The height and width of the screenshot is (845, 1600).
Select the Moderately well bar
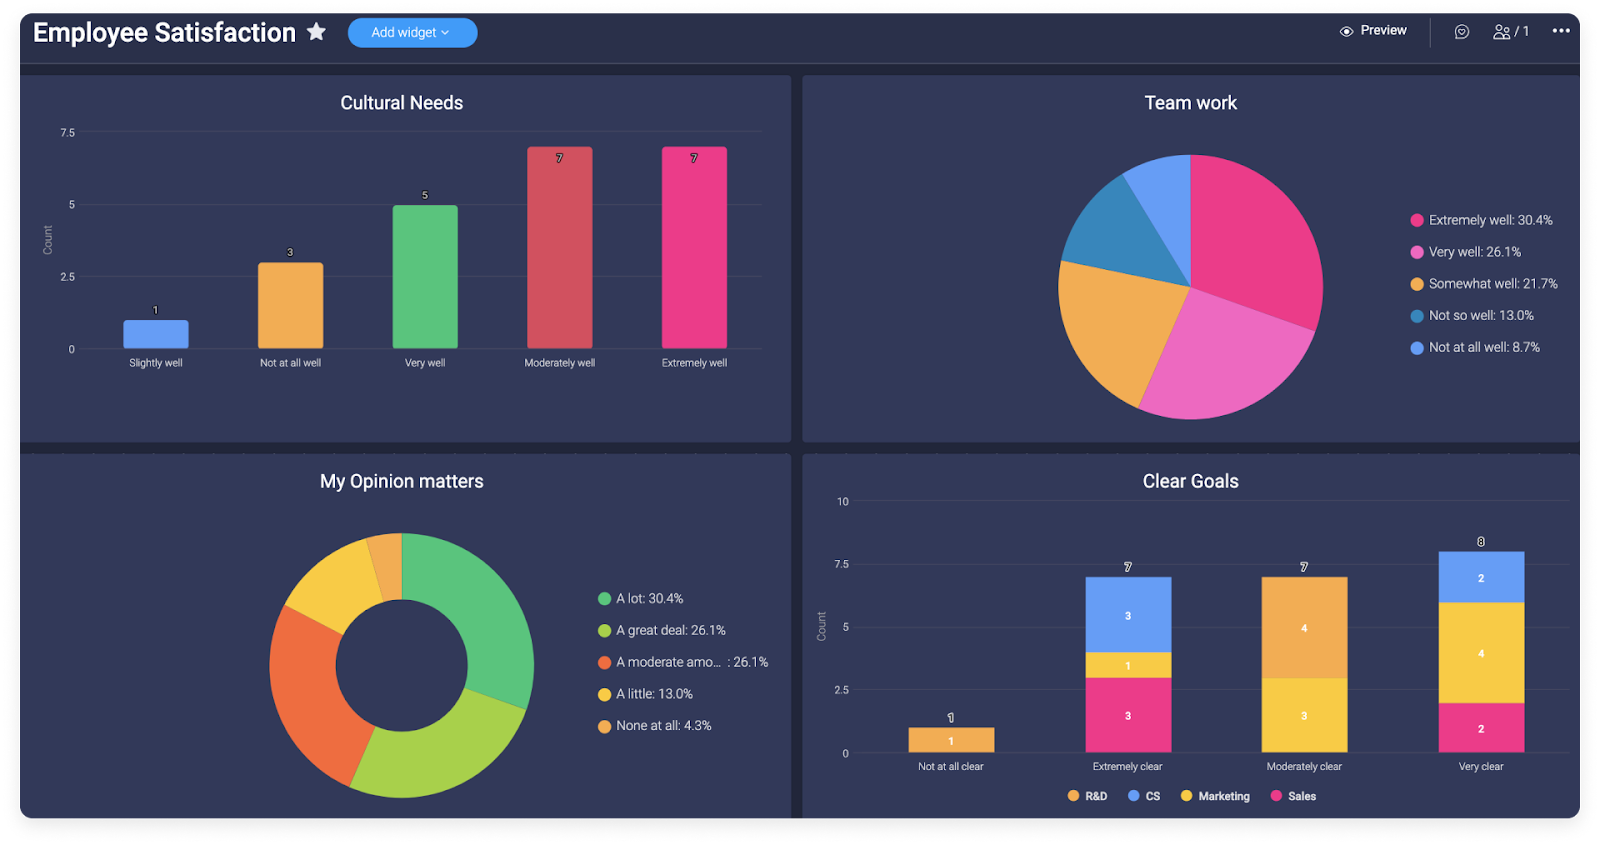pos(560,248)
